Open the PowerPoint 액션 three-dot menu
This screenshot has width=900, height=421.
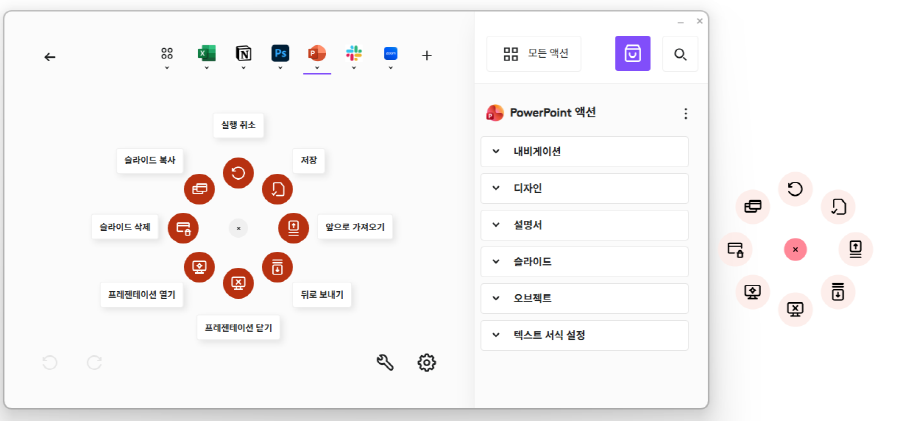click(x=685, y=113)
